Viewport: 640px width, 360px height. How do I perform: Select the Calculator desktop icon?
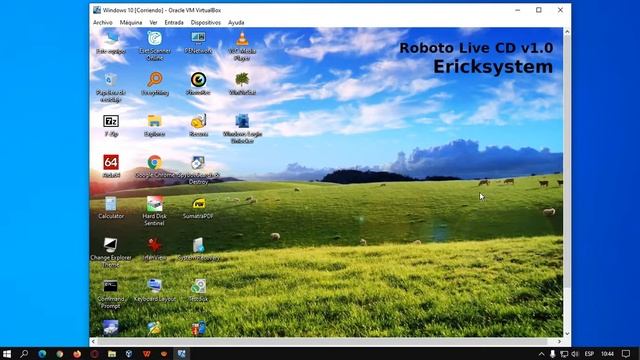click(x=111, y=208)
